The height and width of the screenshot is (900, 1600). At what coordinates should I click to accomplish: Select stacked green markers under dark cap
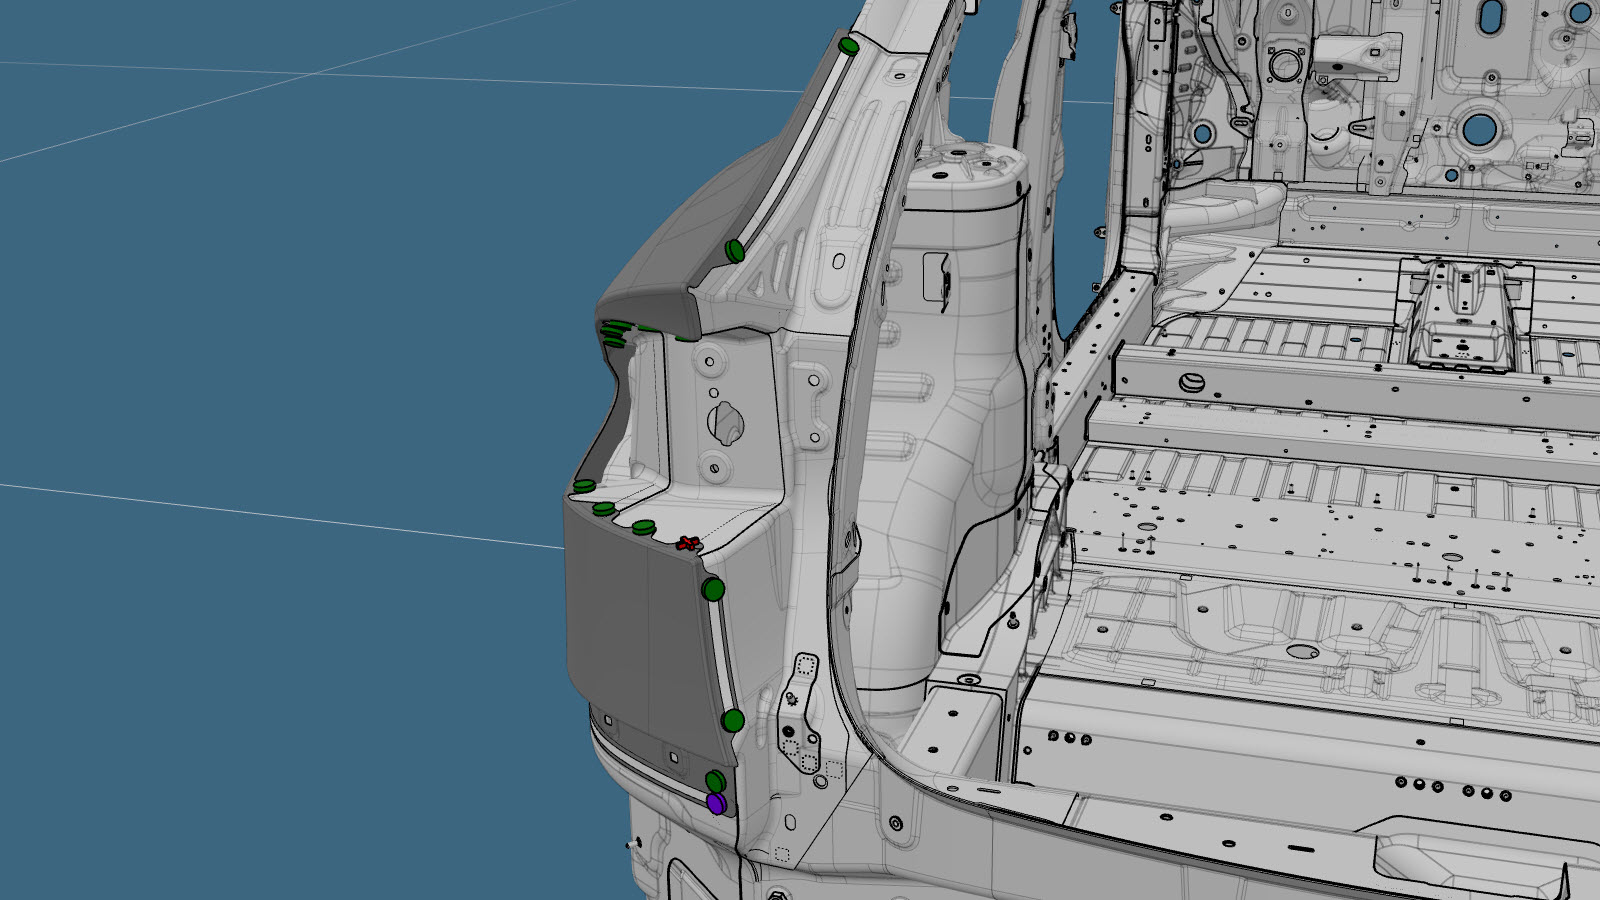pos(613,332)
